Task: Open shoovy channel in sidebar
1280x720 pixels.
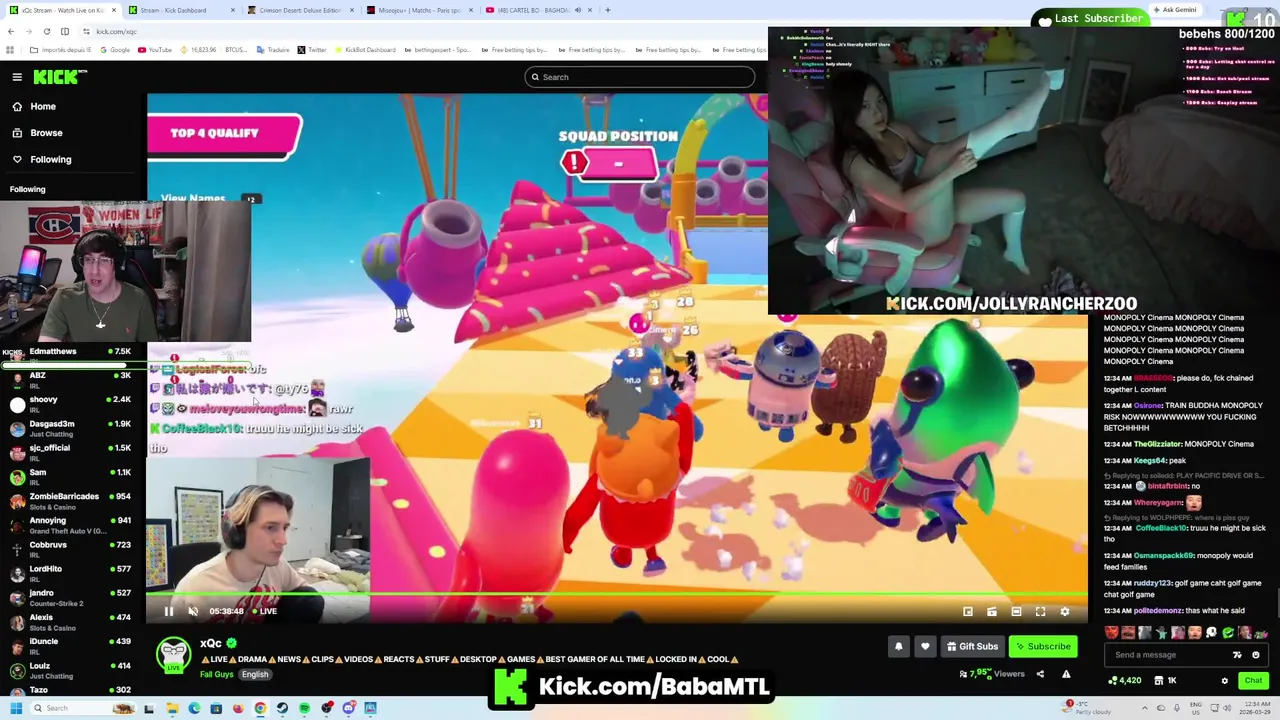Action: 70,404
